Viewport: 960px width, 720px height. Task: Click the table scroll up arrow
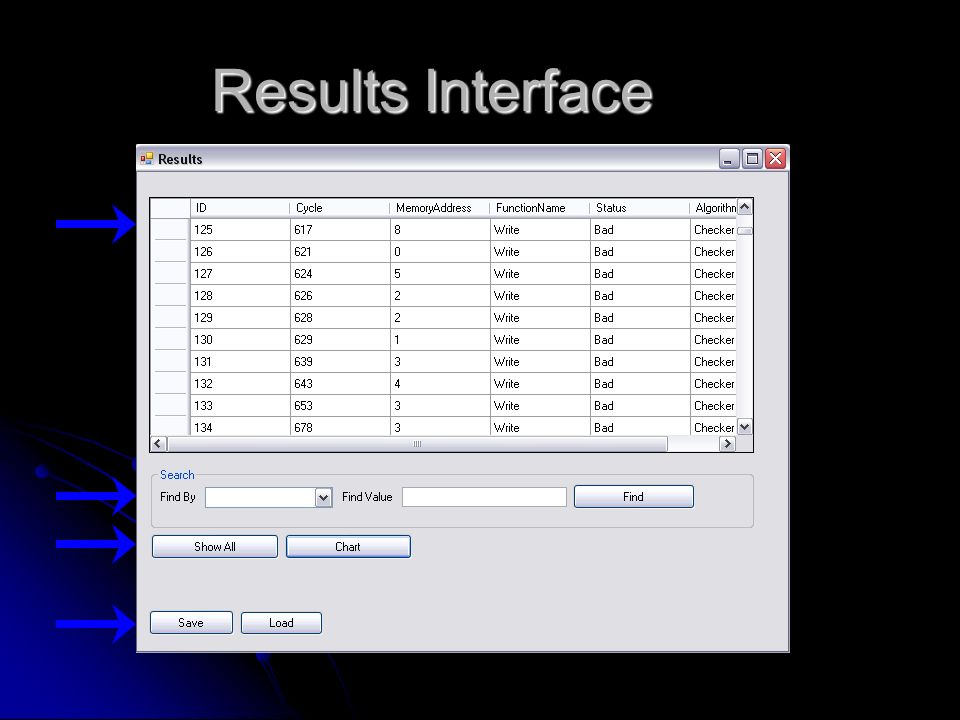[744, 207]
